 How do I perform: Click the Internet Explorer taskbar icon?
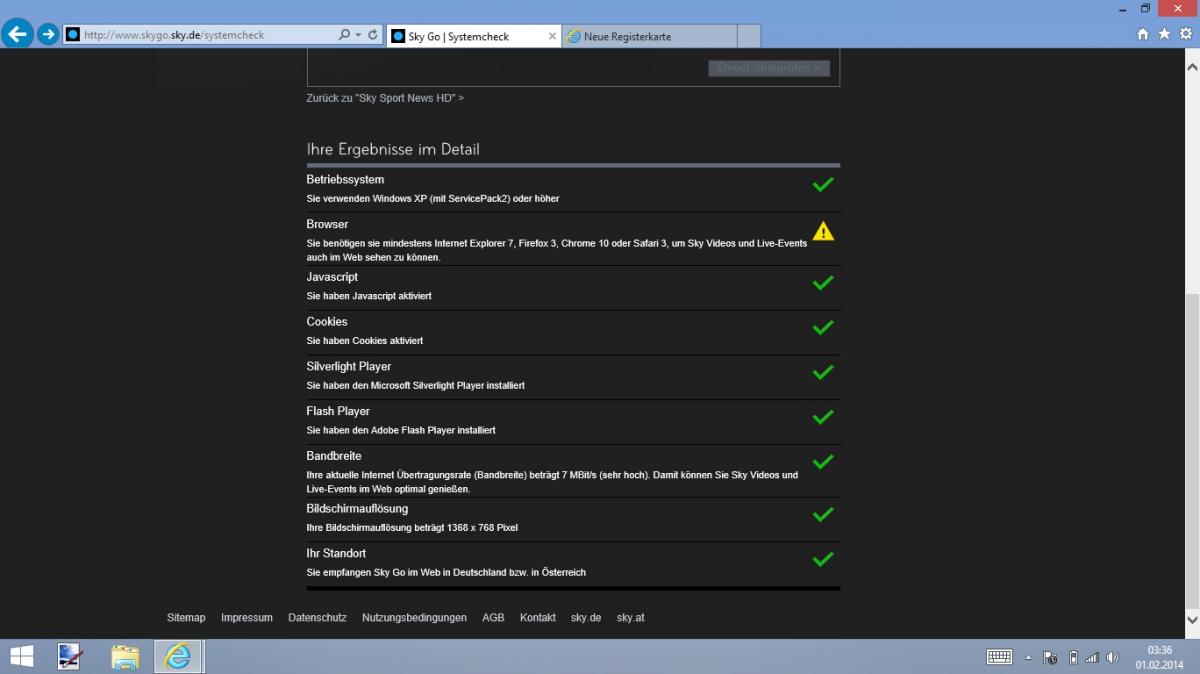(x=179, y=656)
